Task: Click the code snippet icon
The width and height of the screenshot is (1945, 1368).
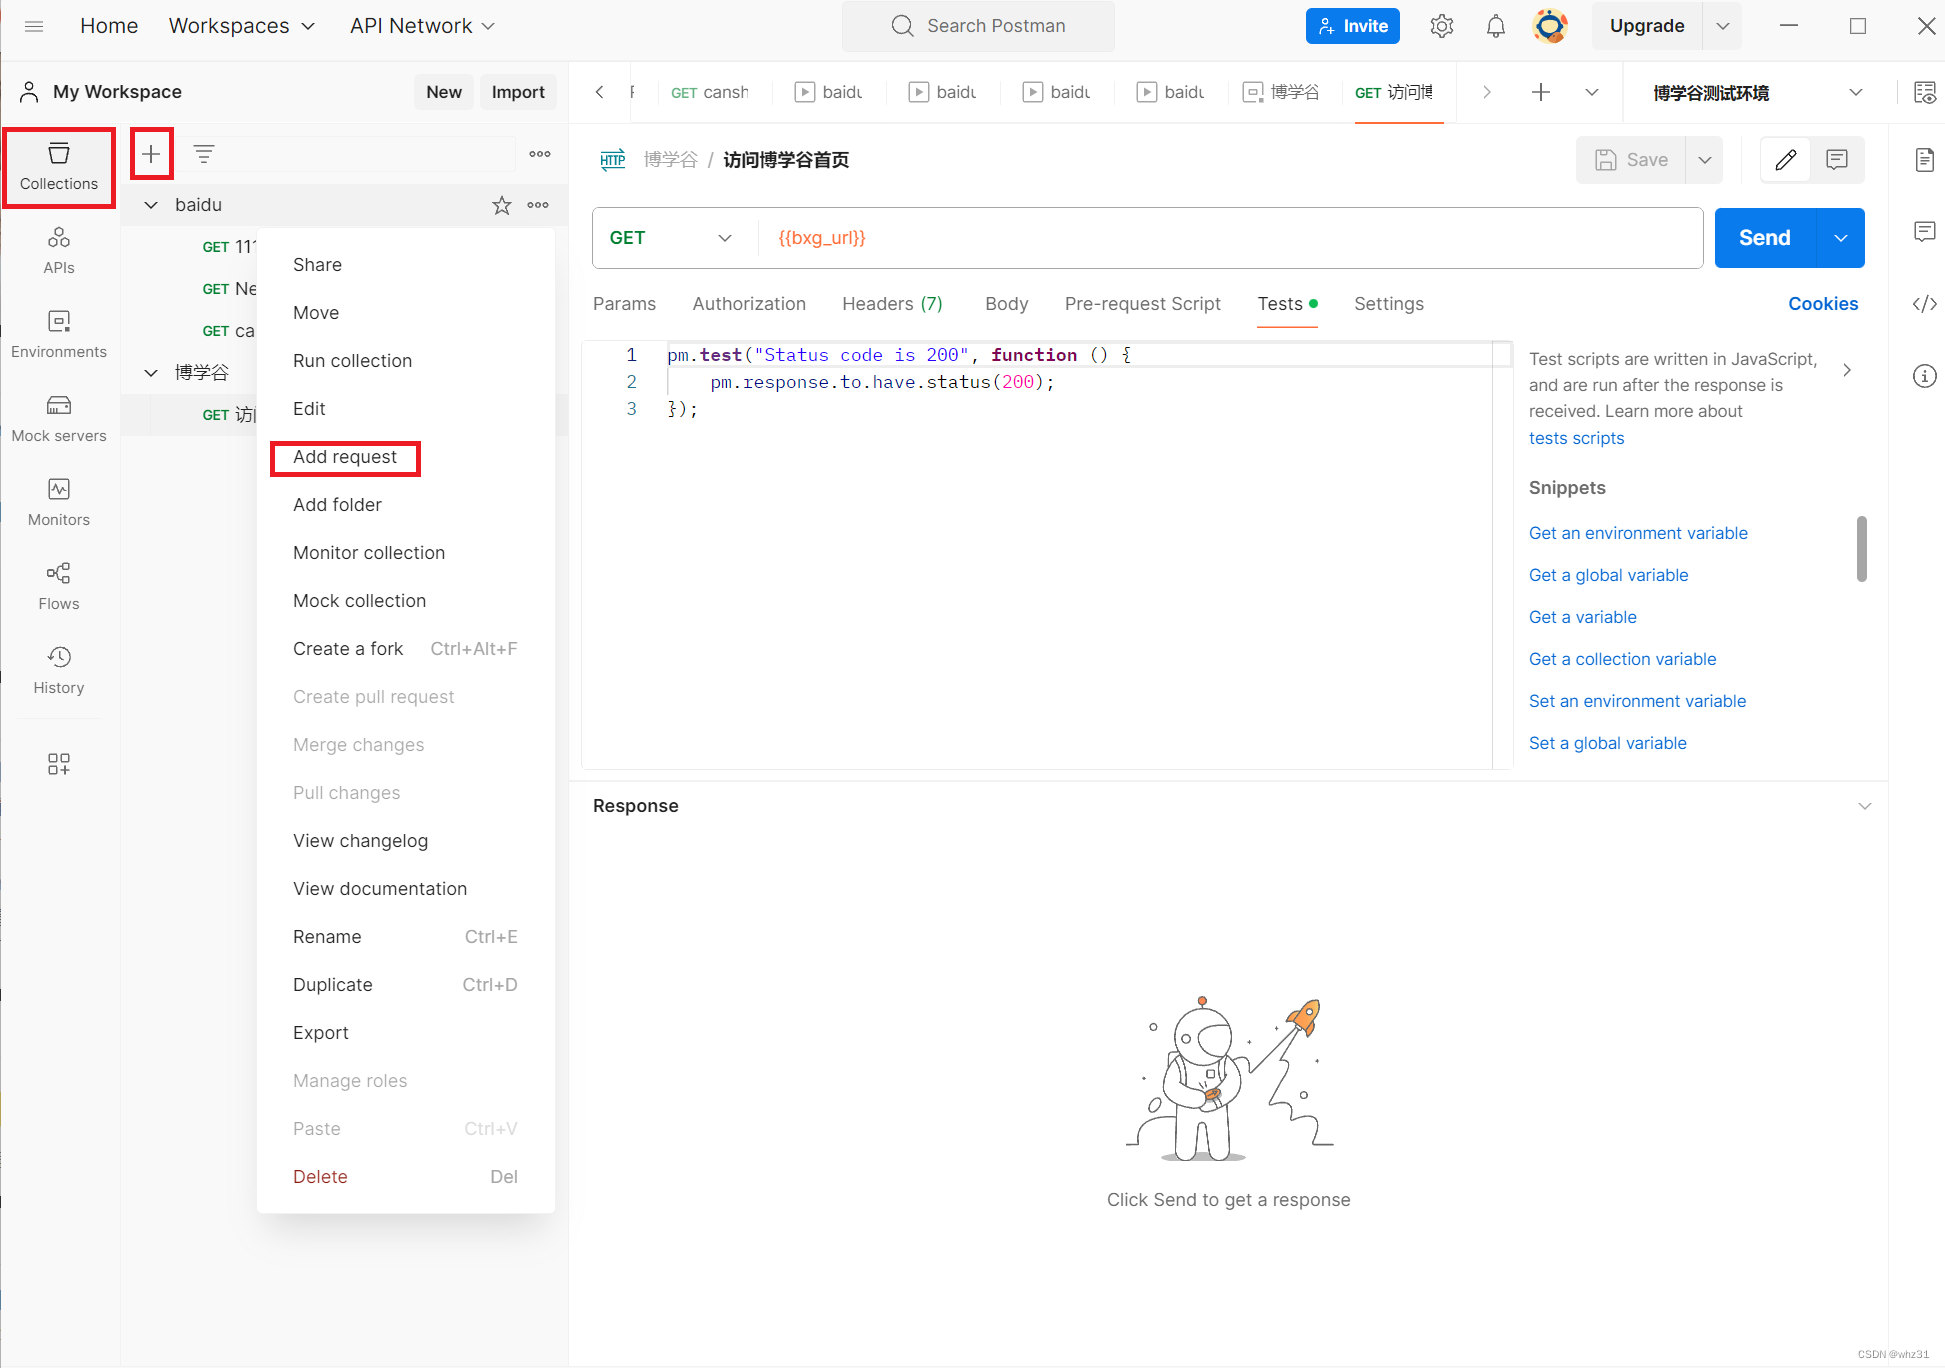Action: pyautogui.click(x=1924, y=304)
